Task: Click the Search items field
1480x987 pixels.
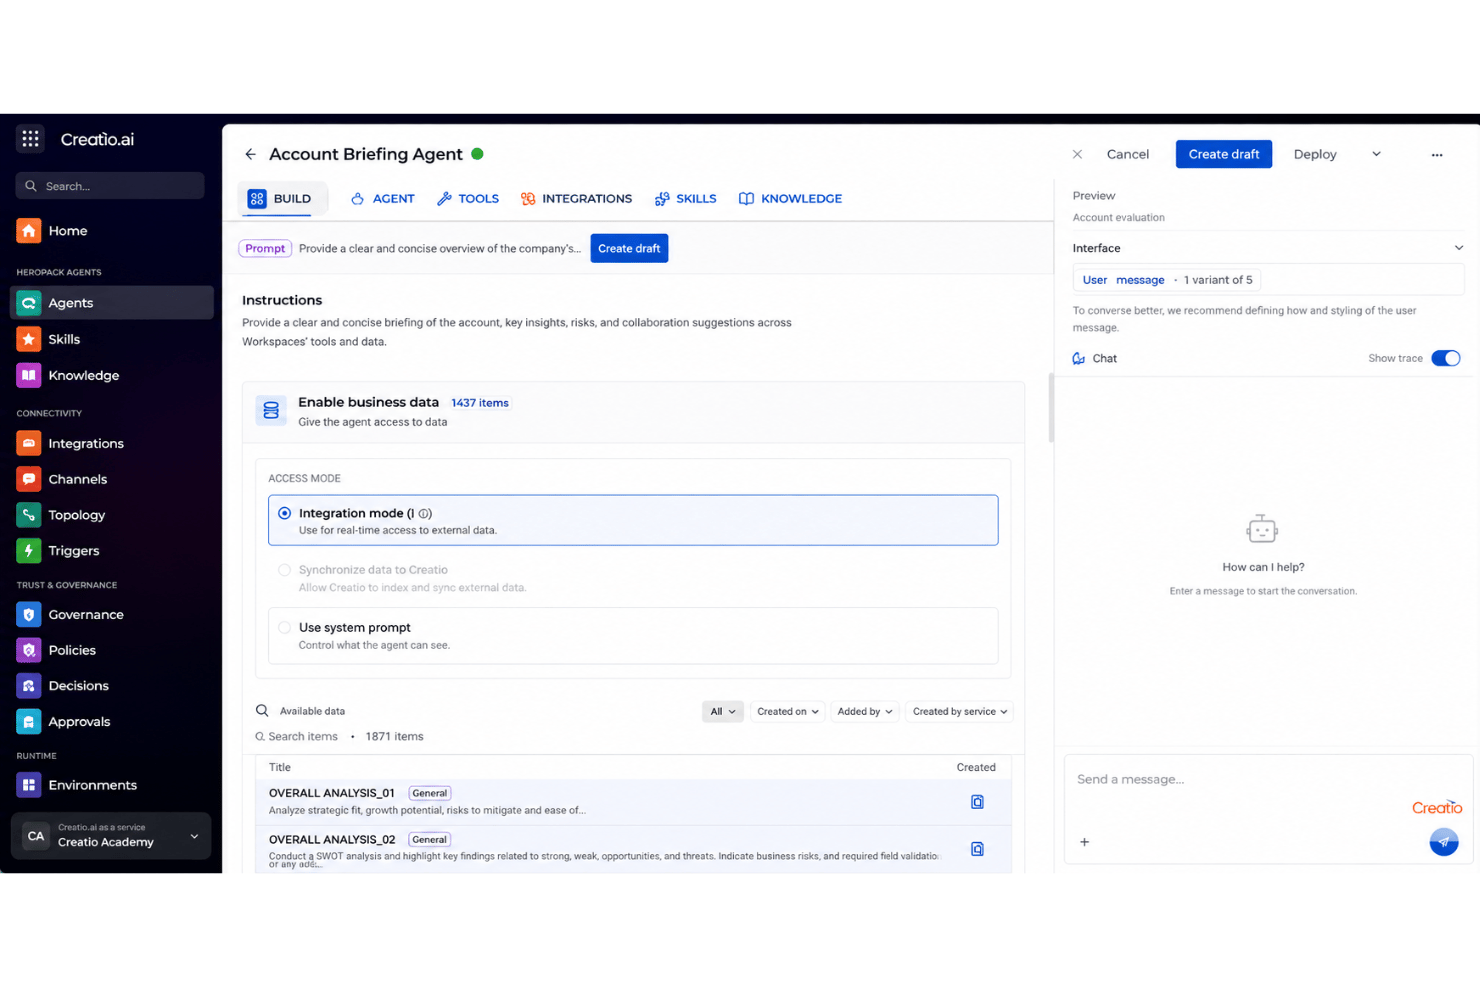Action: (297, 737)
